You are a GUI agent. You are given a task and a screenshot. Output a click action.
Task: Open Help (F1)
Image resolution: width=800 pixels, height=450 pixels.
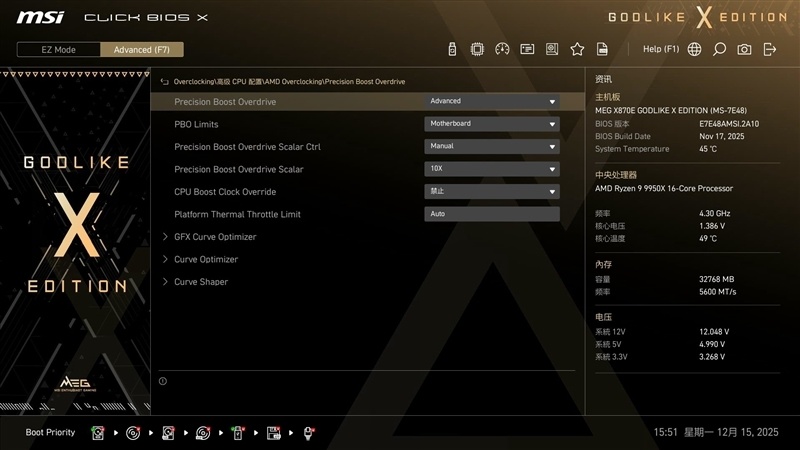coord(661,49)
